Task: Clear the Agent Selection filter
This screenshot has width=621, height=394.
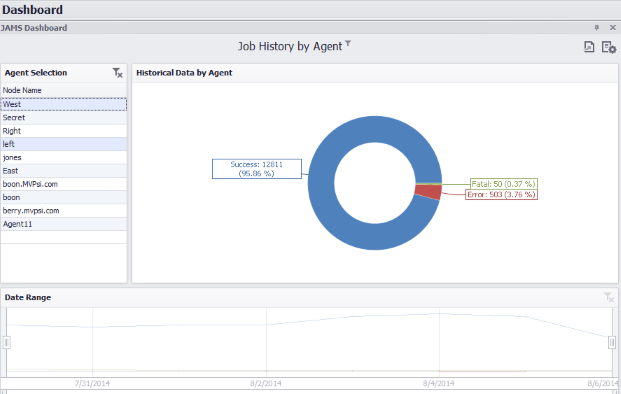Action: point(117,72)
